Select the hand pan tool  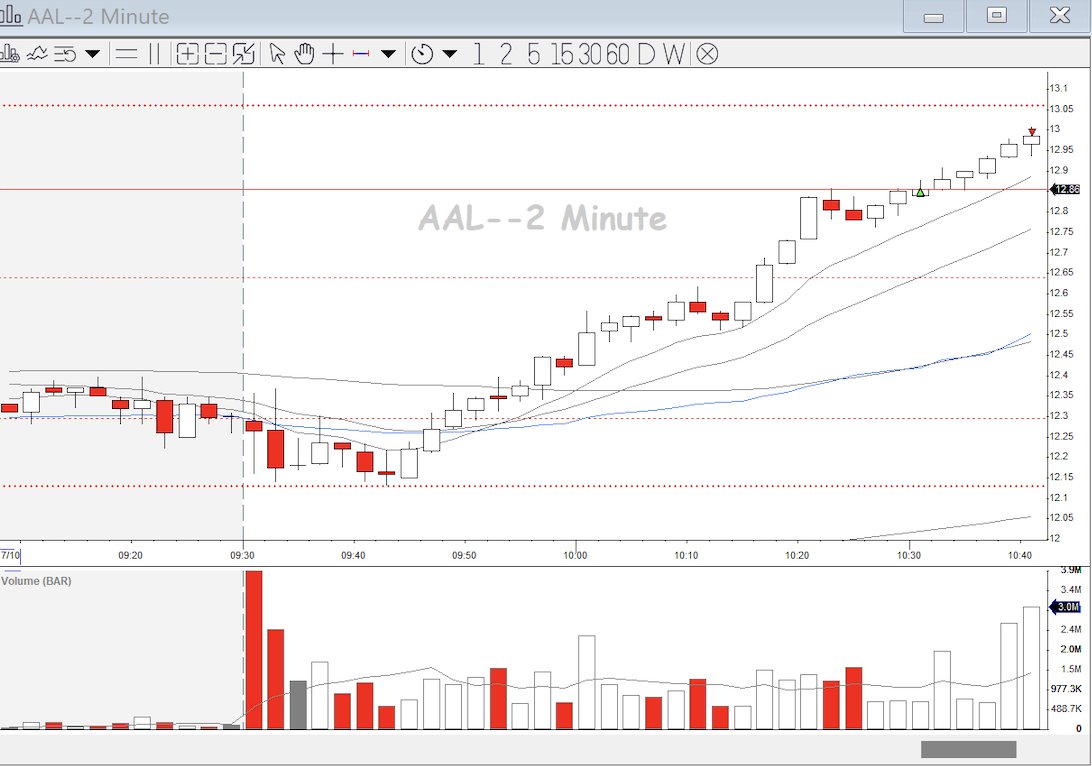[304, 54]
